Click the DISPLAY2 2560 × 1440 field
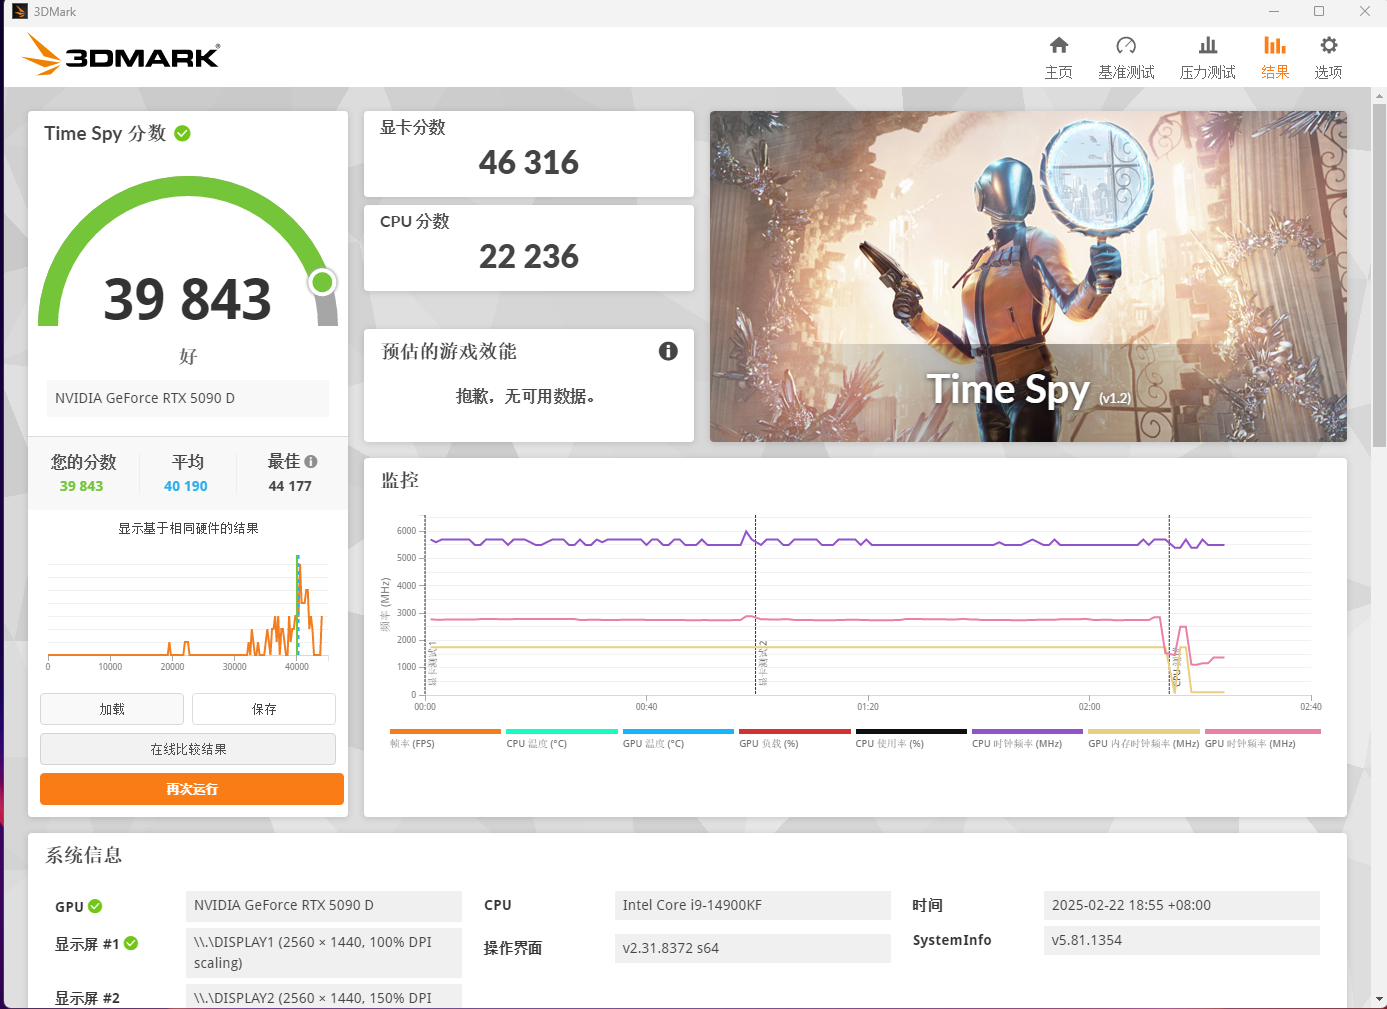The height and width of the screenshot is (1009, 1387). (x=324, y=996)
